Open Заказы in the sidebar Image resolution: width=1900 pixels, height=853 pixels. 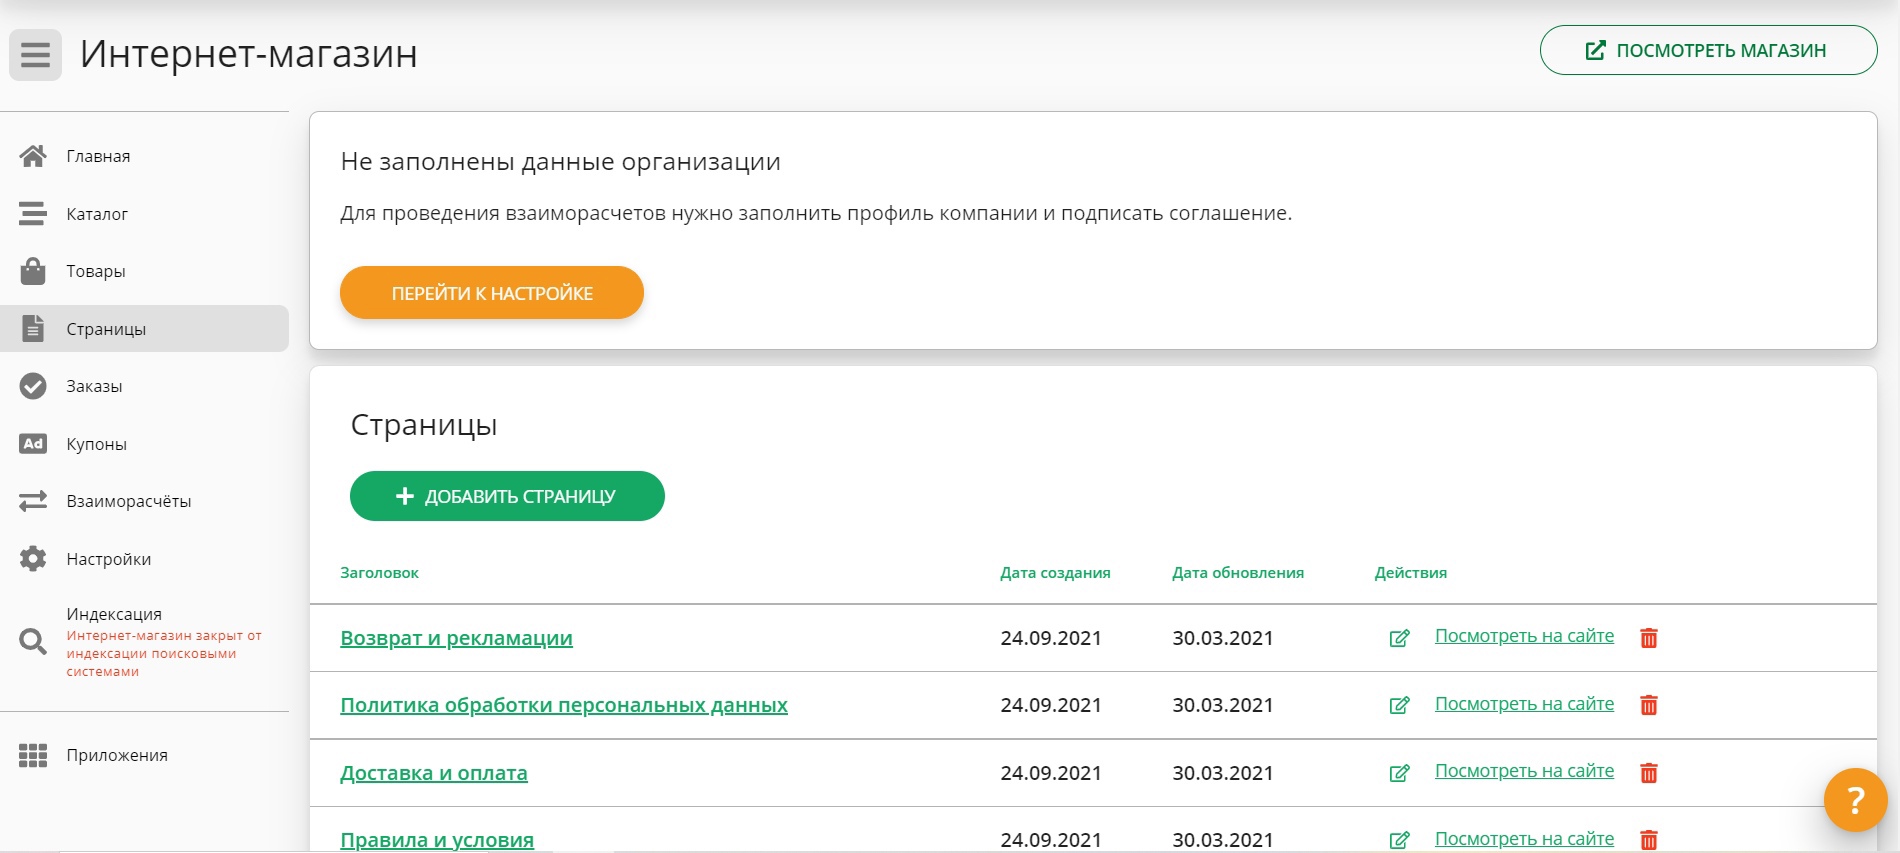click(x=144, y=386)
